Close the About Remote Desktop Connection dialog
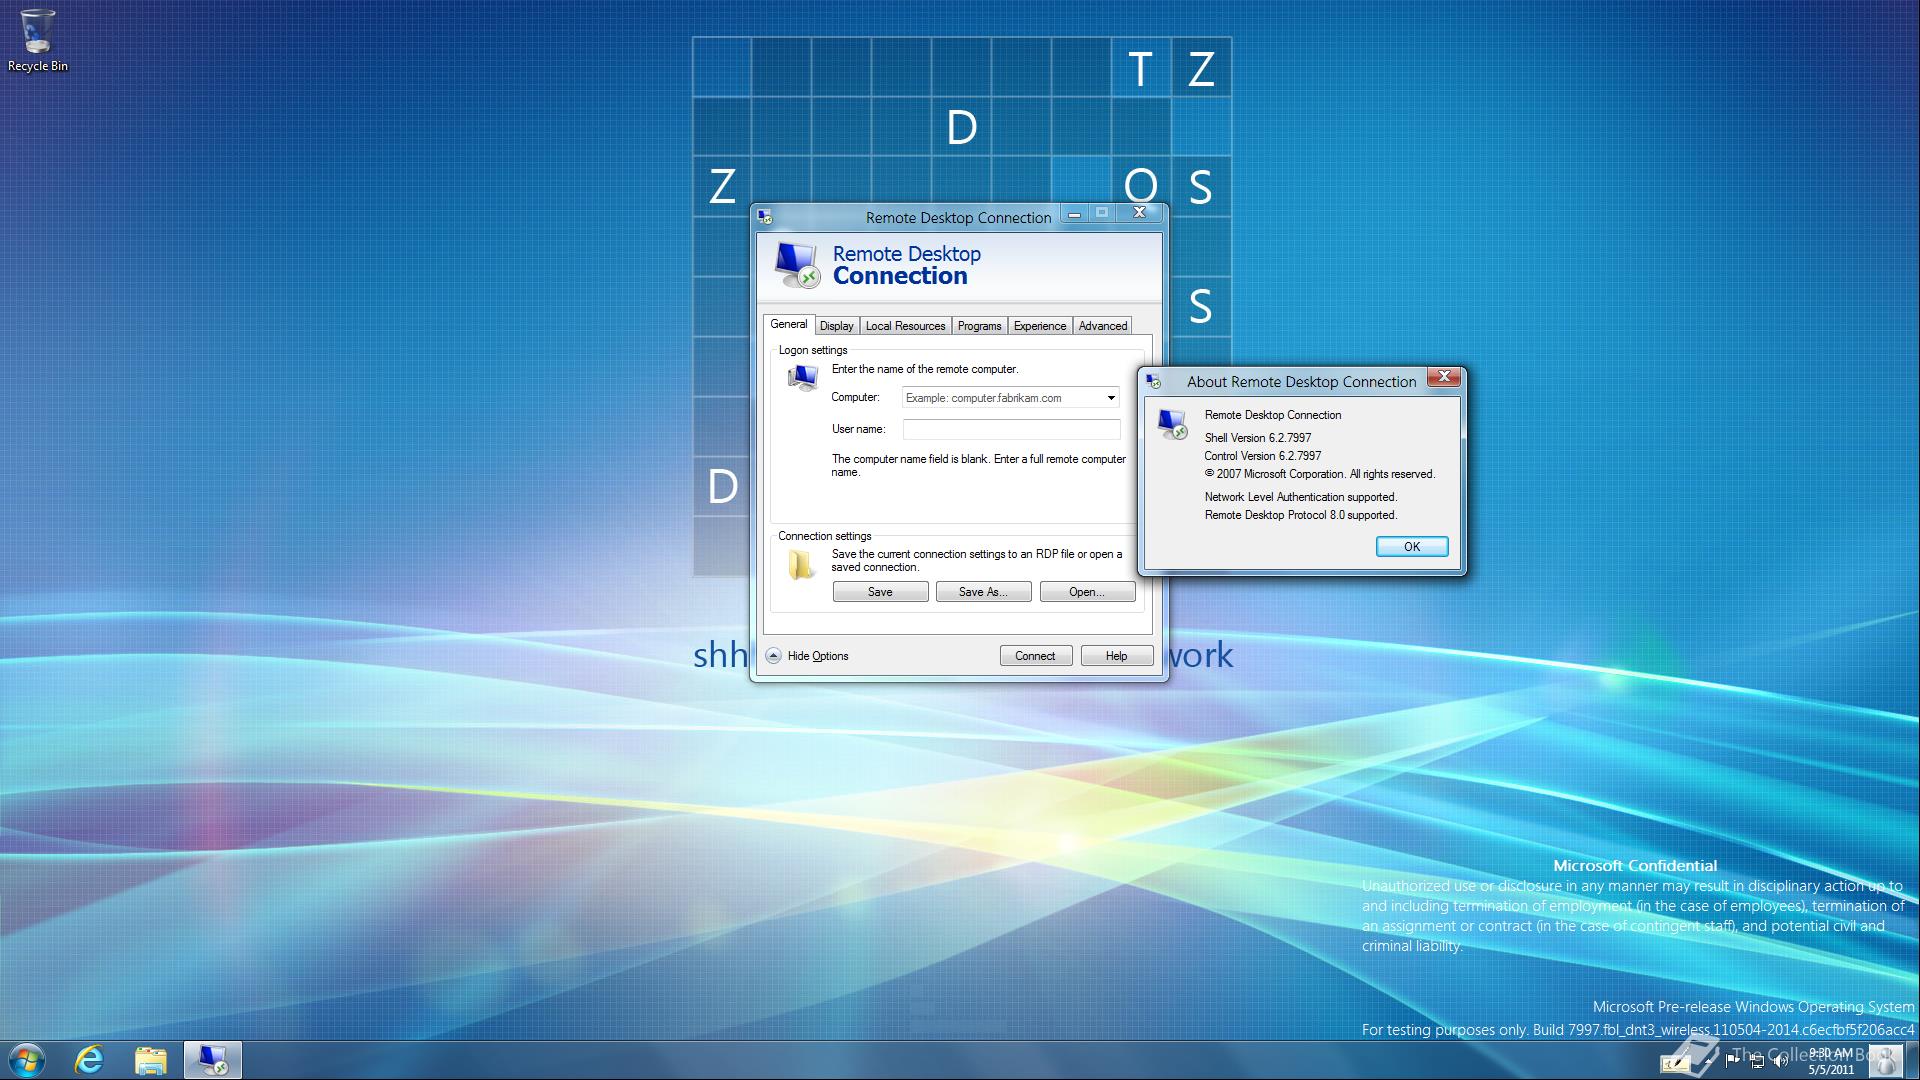This screenshot has height=1080, width=1920. [1443, 377]
